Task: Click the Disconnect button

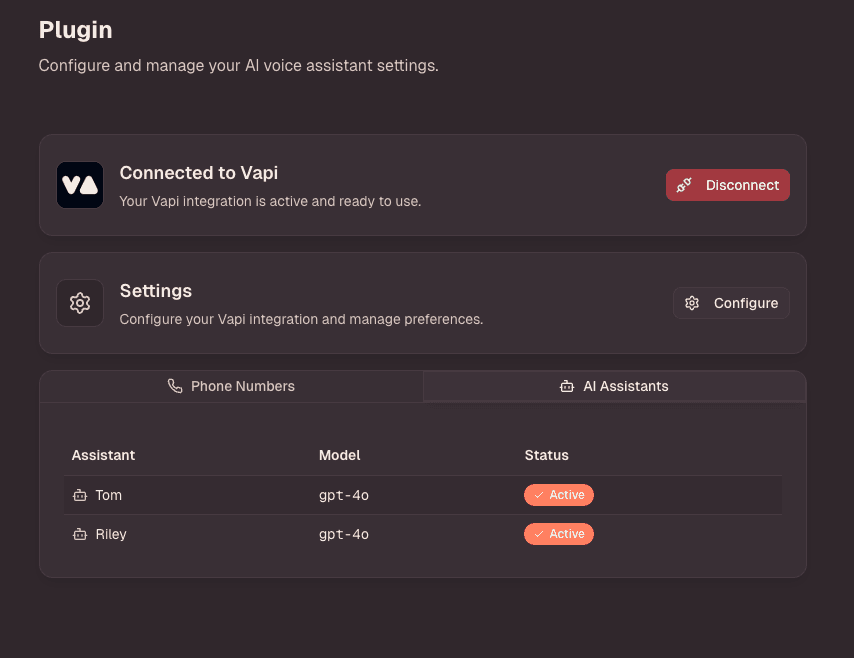Action: 727,185
